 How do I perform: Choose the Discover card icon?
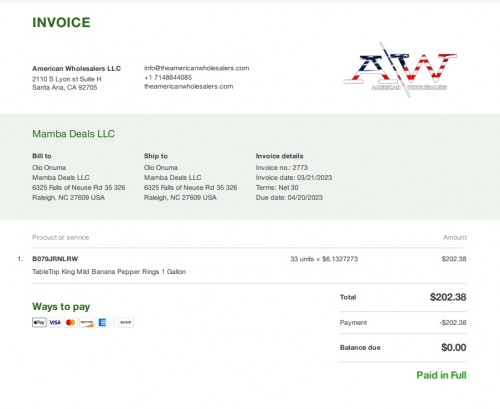pos(87,322)
